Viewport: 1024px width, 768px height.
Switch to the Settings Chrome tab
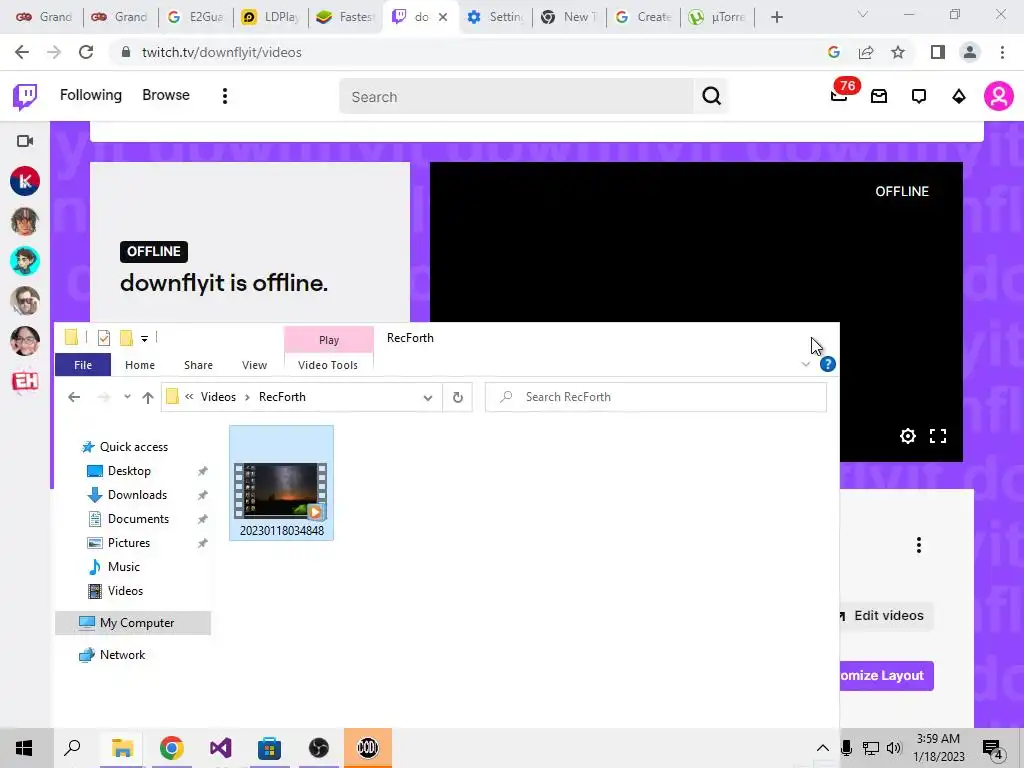pyautogui.click(x=495, y=17)
